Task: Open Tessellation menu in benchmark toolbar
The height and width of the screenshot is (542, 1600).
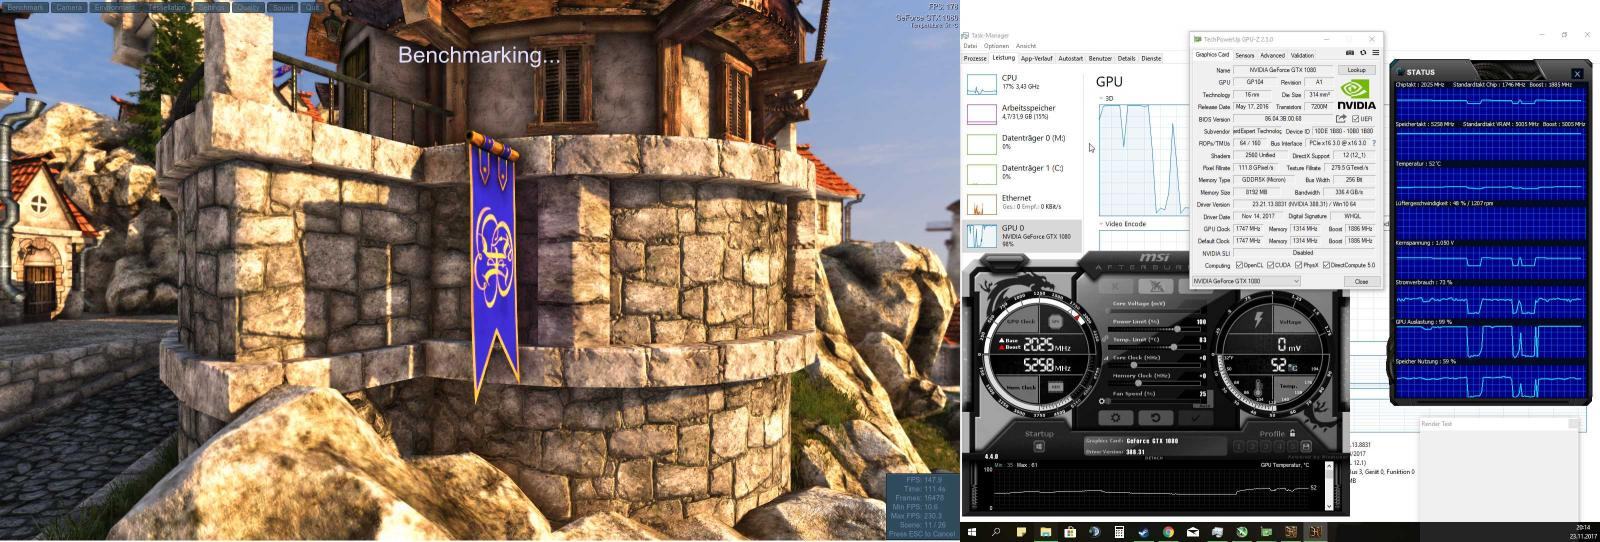Action: 166,7
